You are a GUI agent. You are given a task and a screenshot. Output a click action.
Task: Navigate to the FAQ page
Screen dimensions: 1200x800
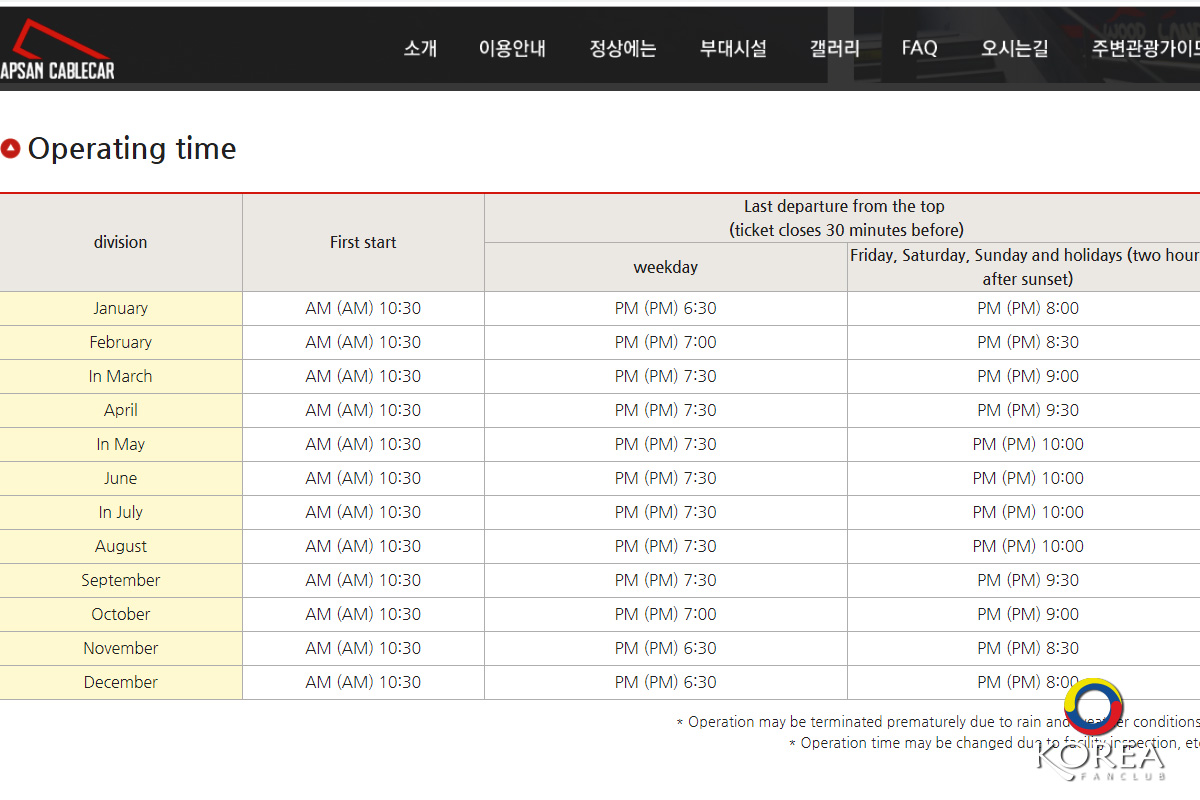point(919,48)
